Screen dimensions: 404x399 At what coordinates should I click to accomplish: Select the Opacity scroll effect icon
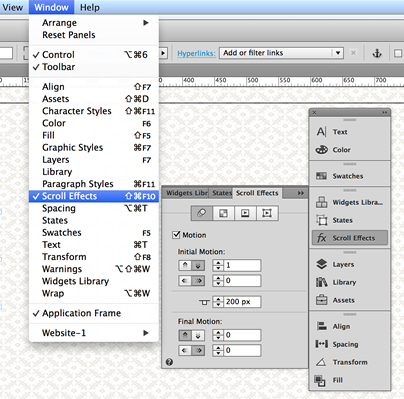pyautogui.click(x=223, y=213)
